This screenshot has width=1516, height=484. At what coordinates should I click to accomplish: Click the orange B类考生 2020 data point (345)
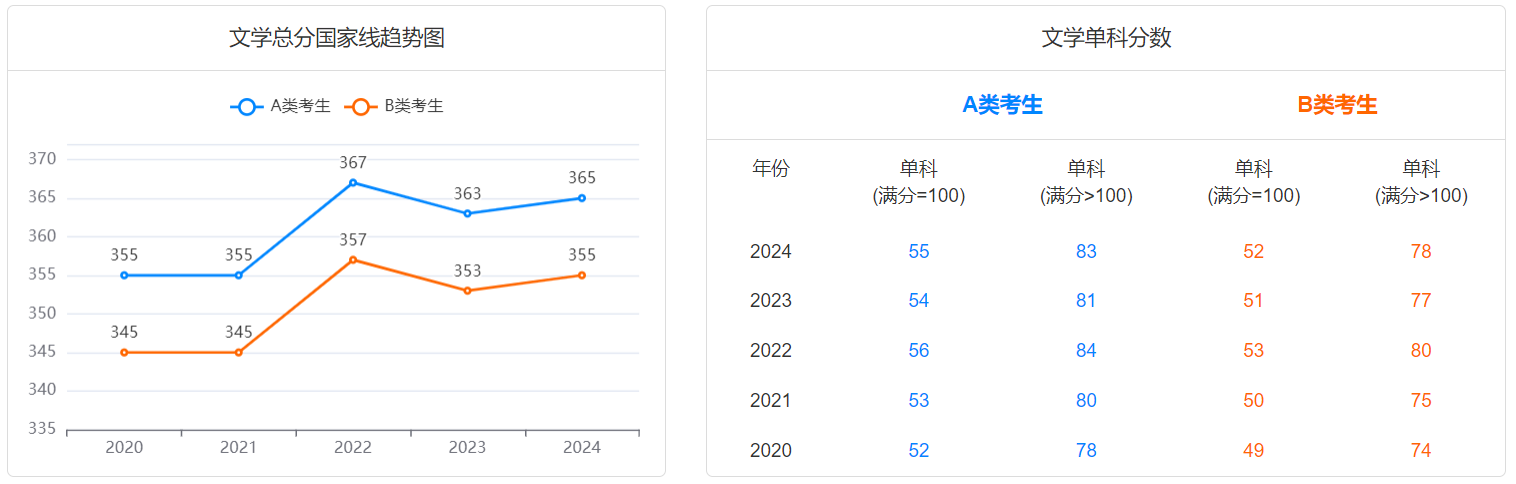pyautogui.click(x=124, y=352)
